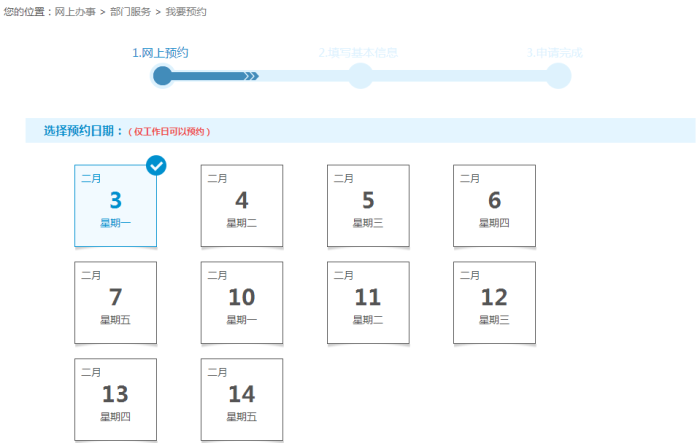Select the 1.网上预约 step label
700x443 pixels.
tap(160, 52)
